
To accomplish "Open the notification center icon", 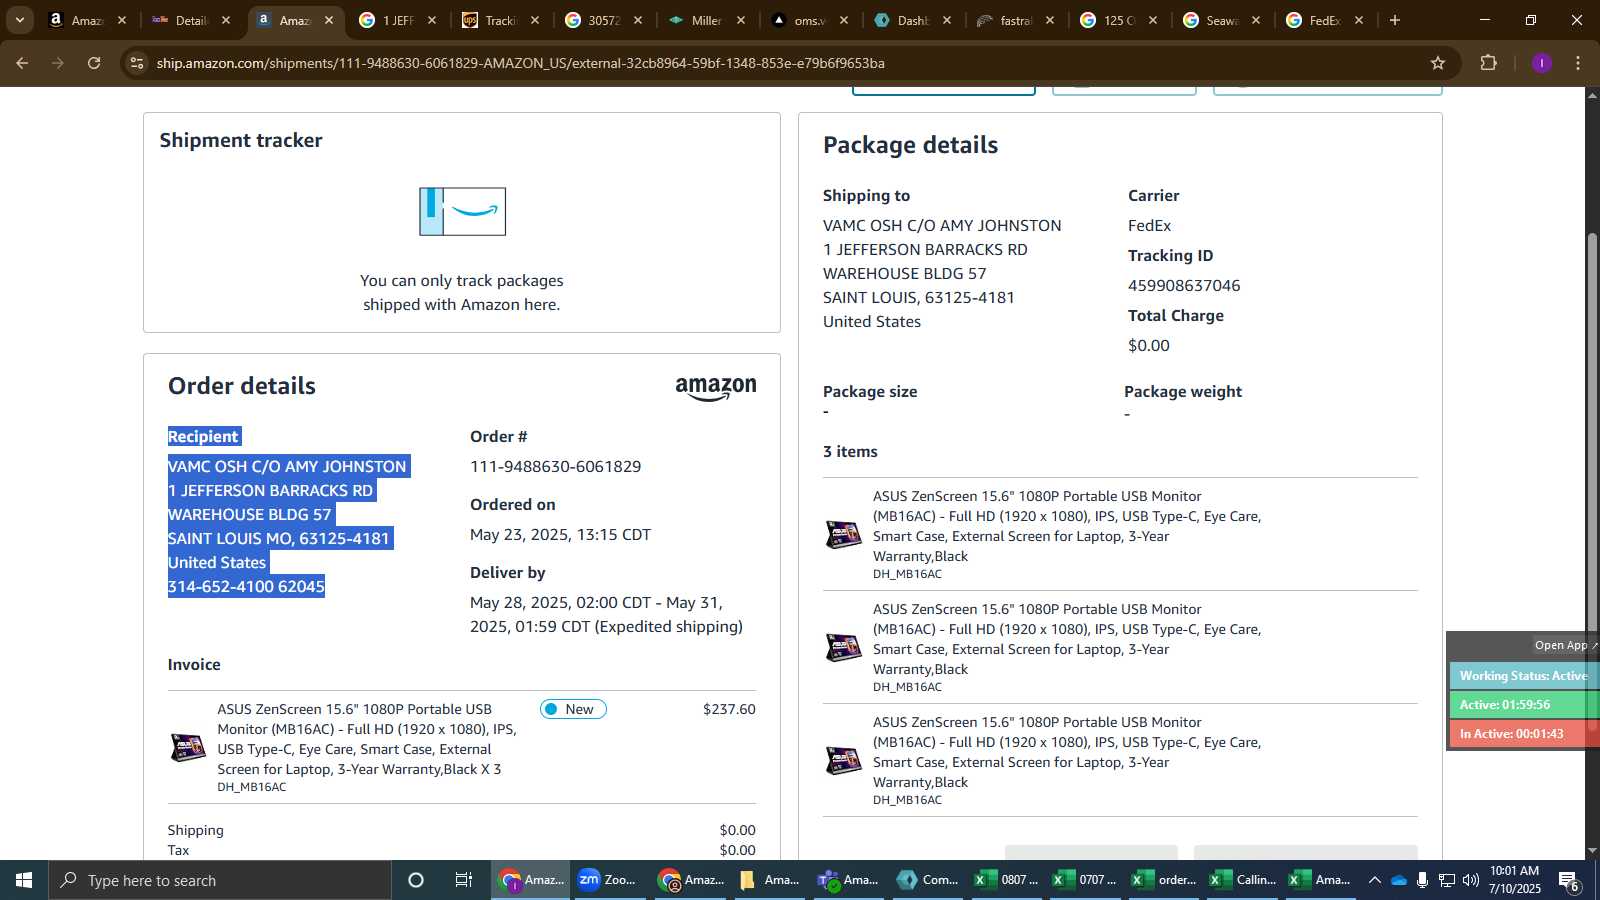I will [1569, 880].
